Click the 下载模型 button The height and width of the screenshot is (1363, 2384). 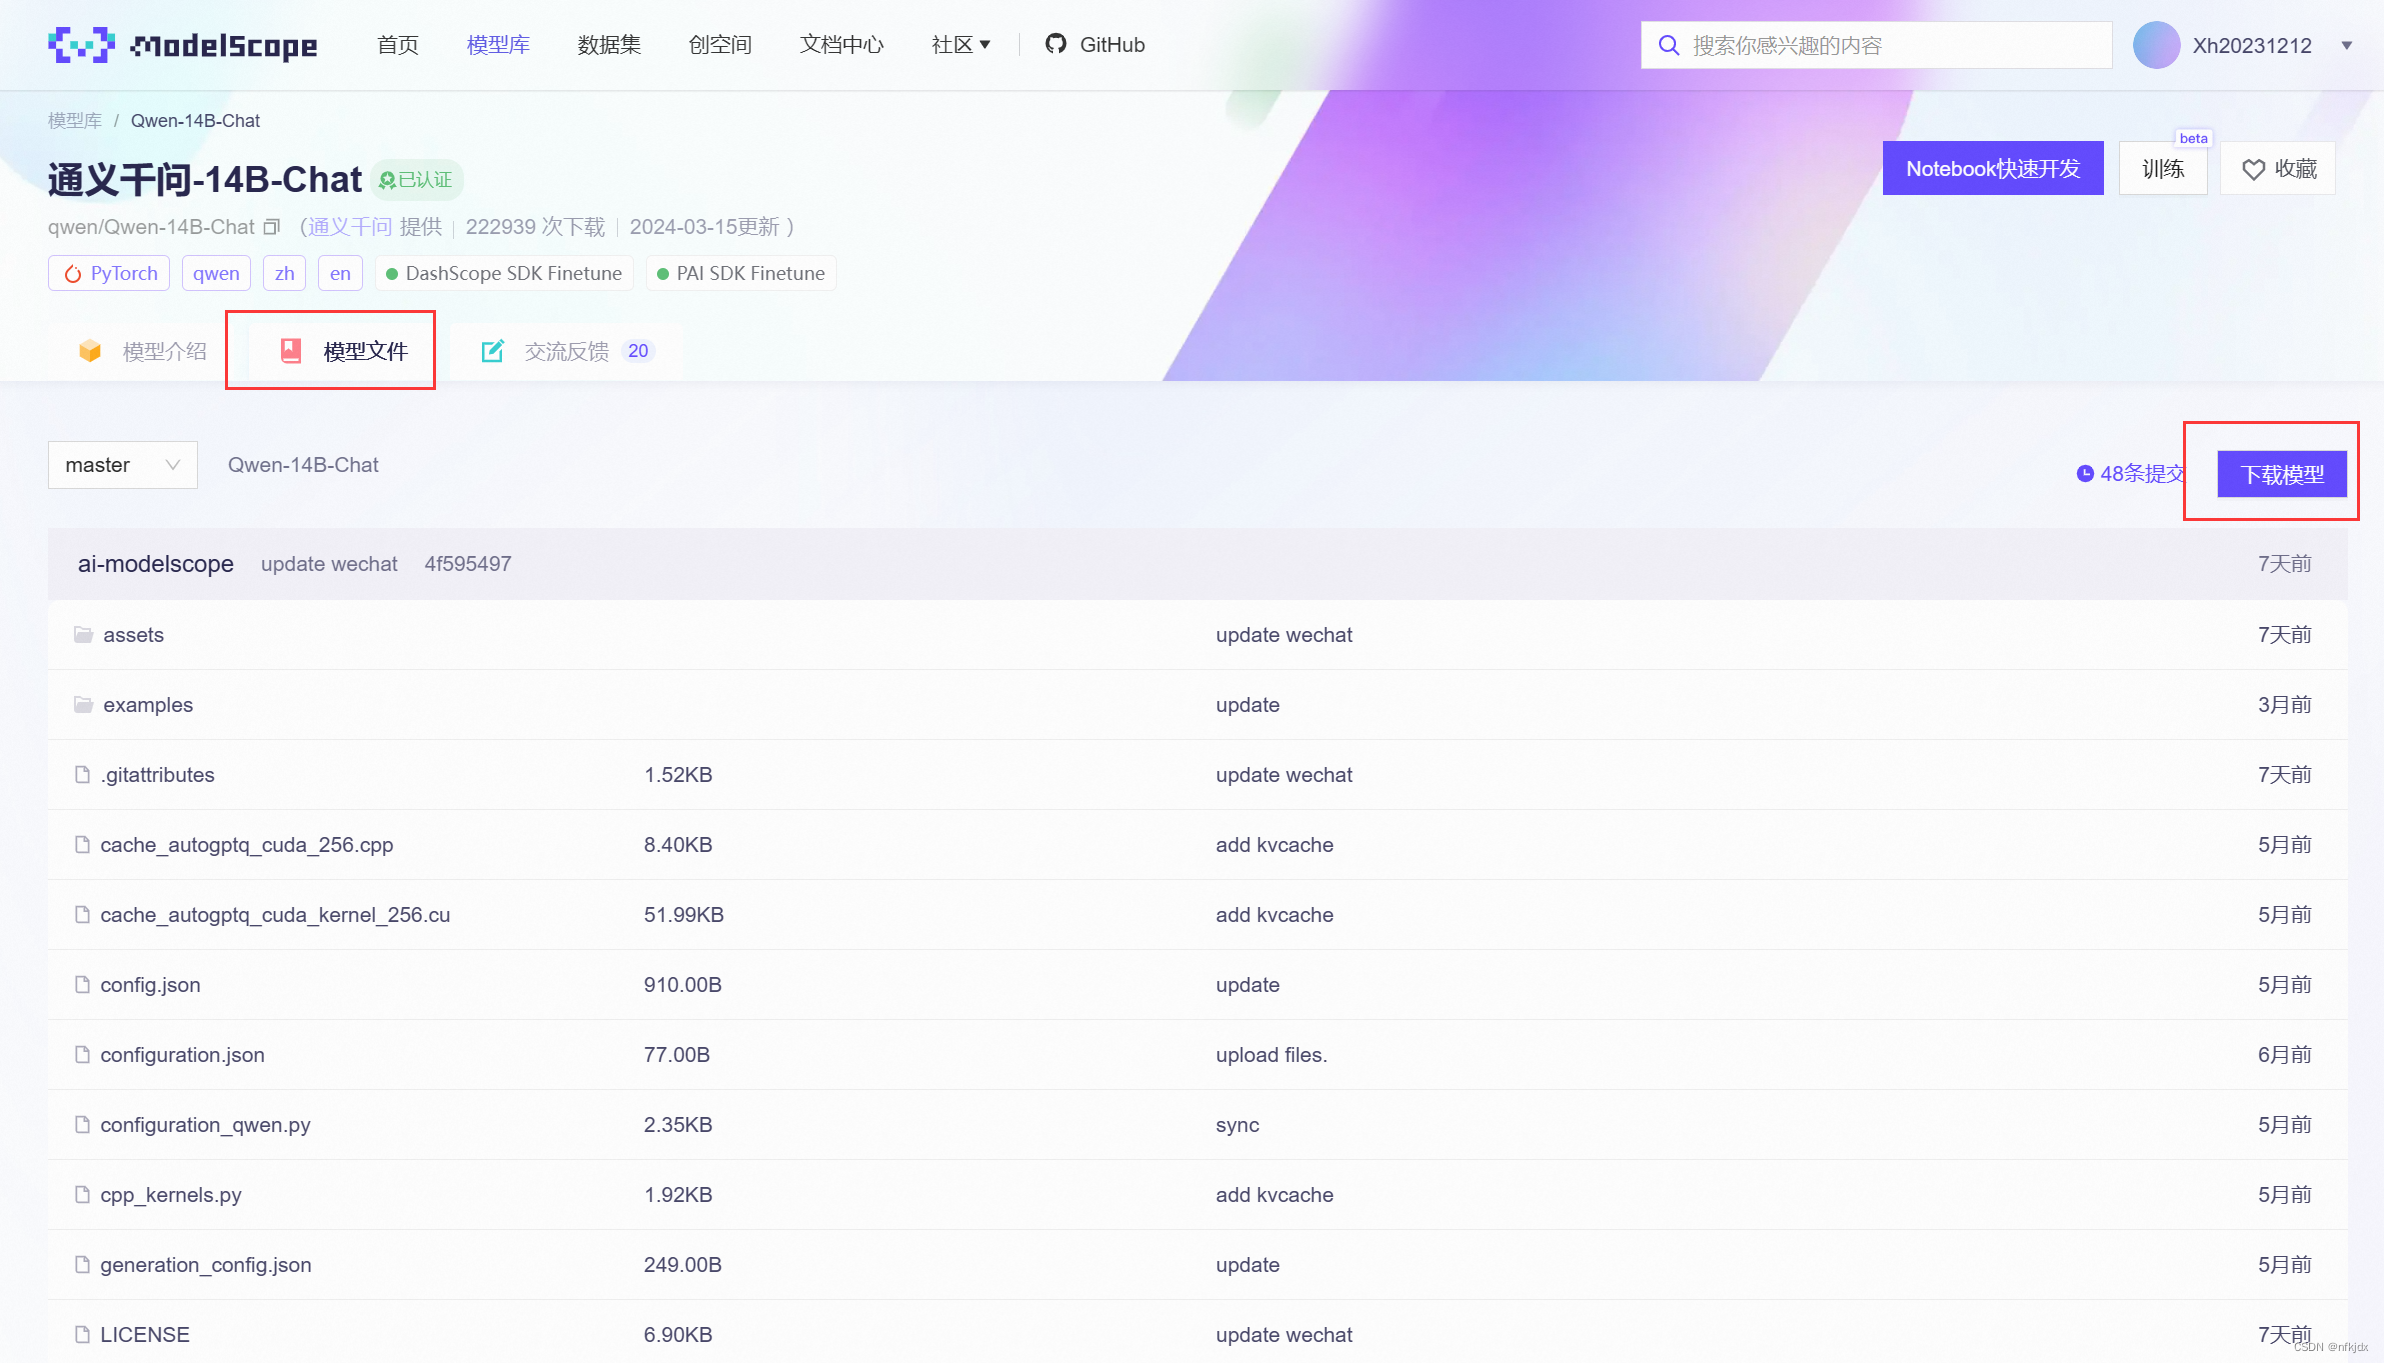point(2281,474)
